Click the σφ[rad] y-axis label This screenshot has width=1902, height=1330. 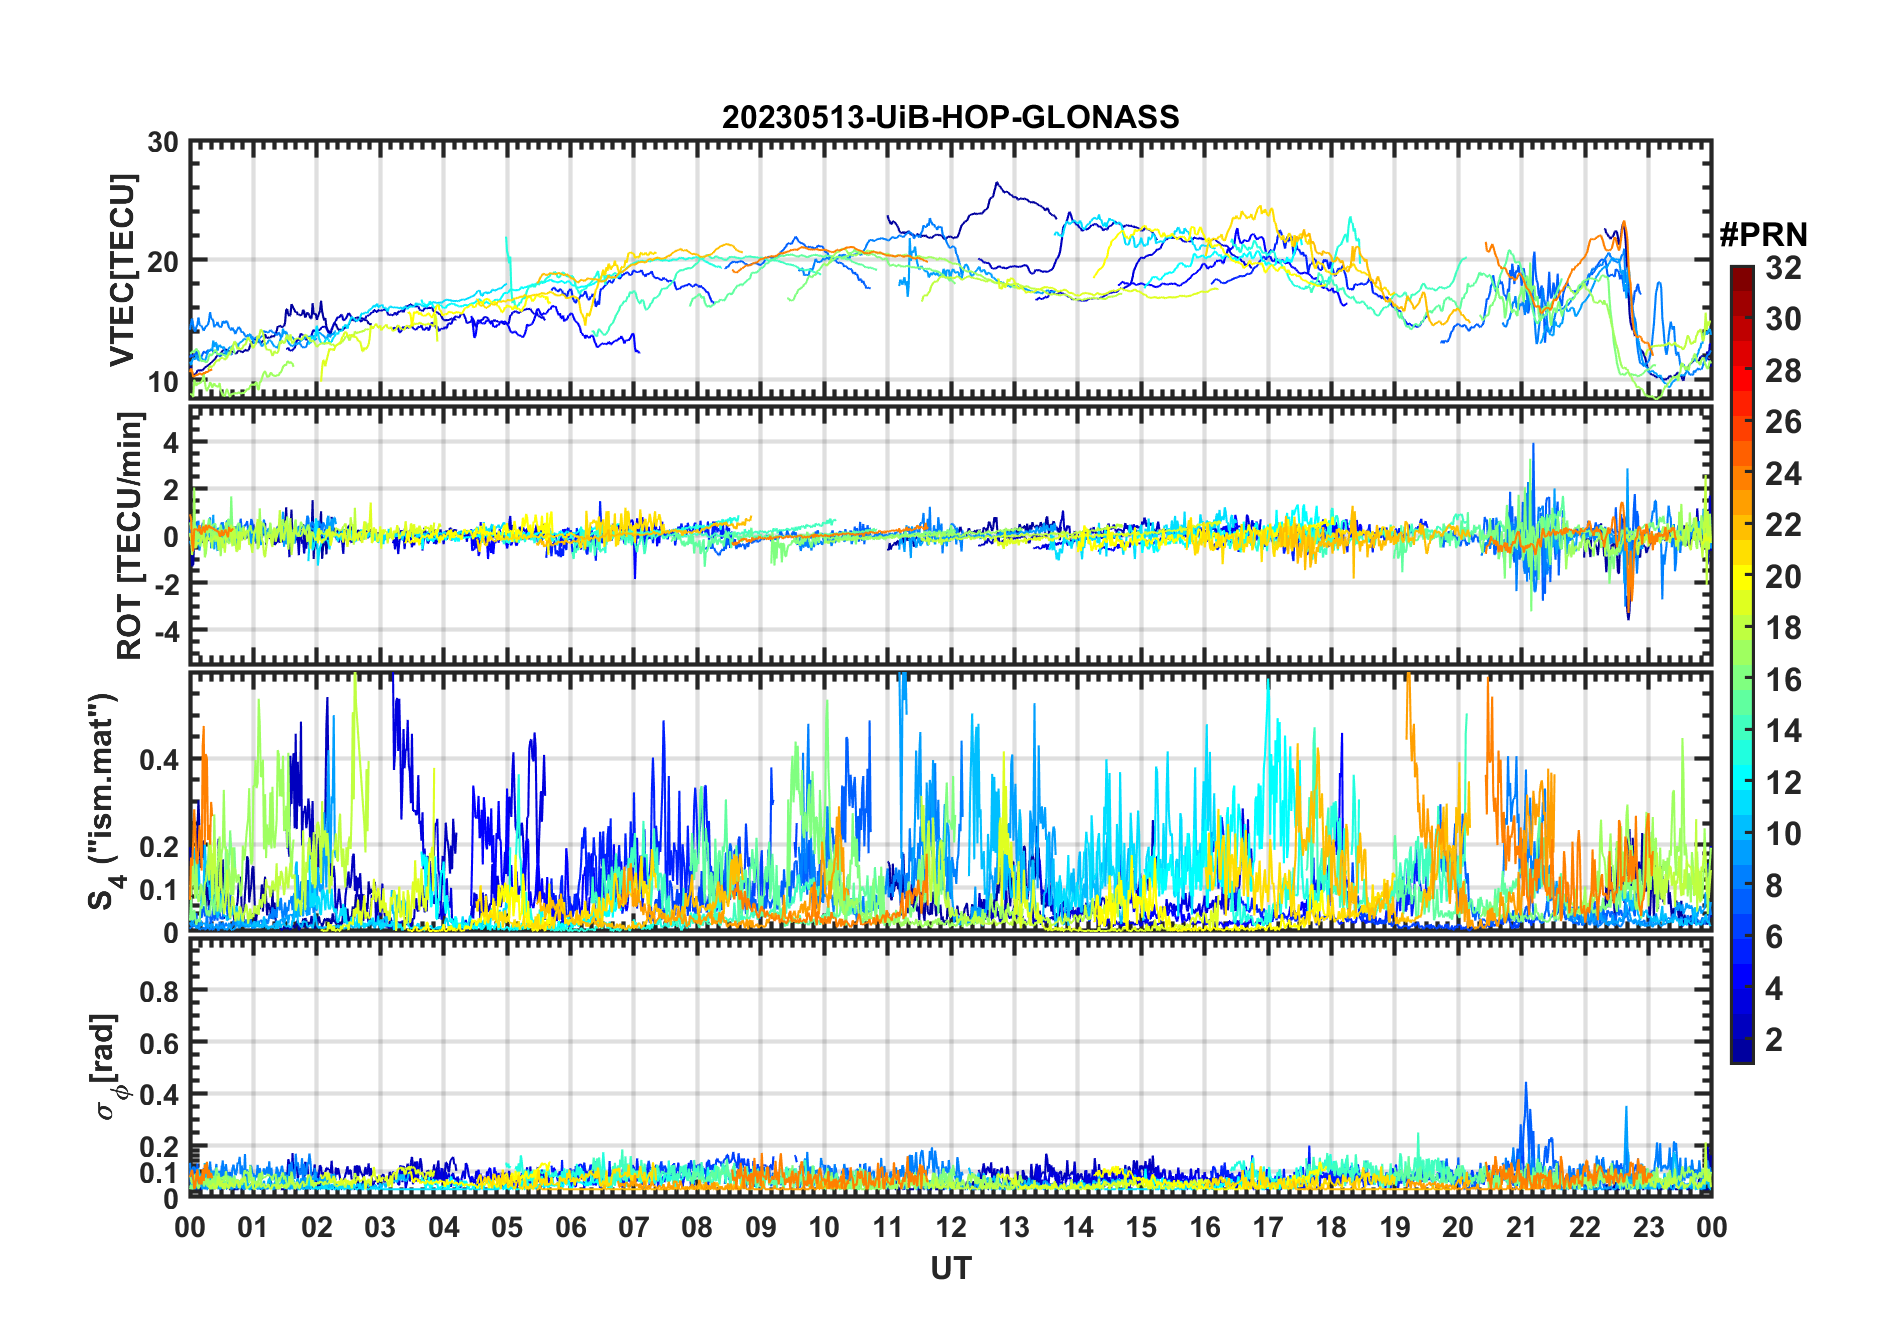point(105,1067)
